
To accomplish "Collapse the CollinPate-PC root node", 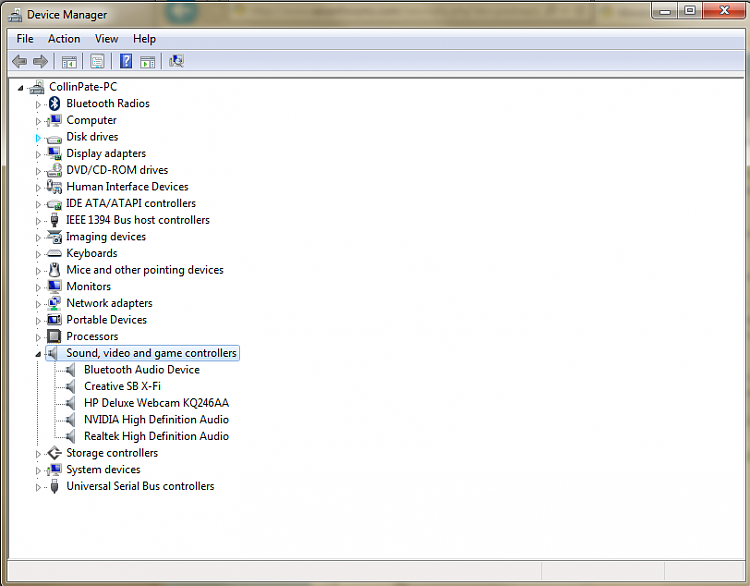I will point(20,88).
